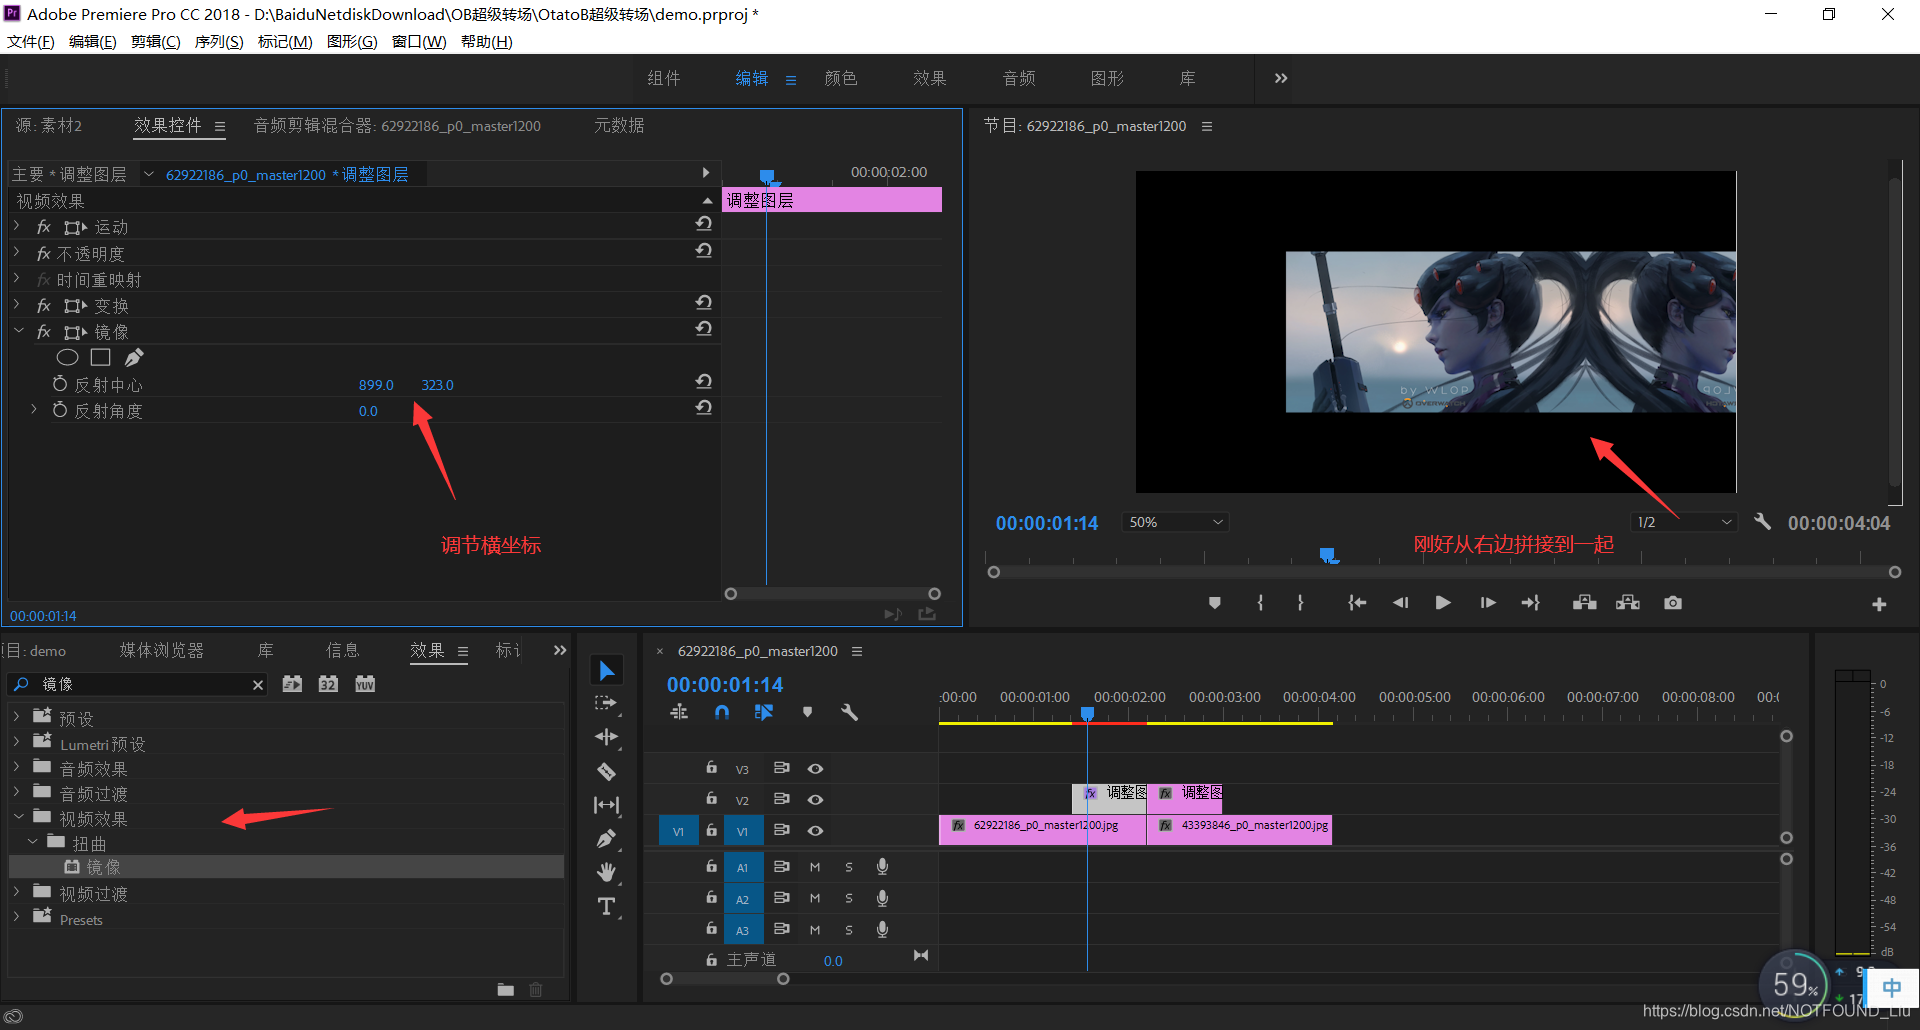Toggle V3 track output eye

tap(816, 769)
